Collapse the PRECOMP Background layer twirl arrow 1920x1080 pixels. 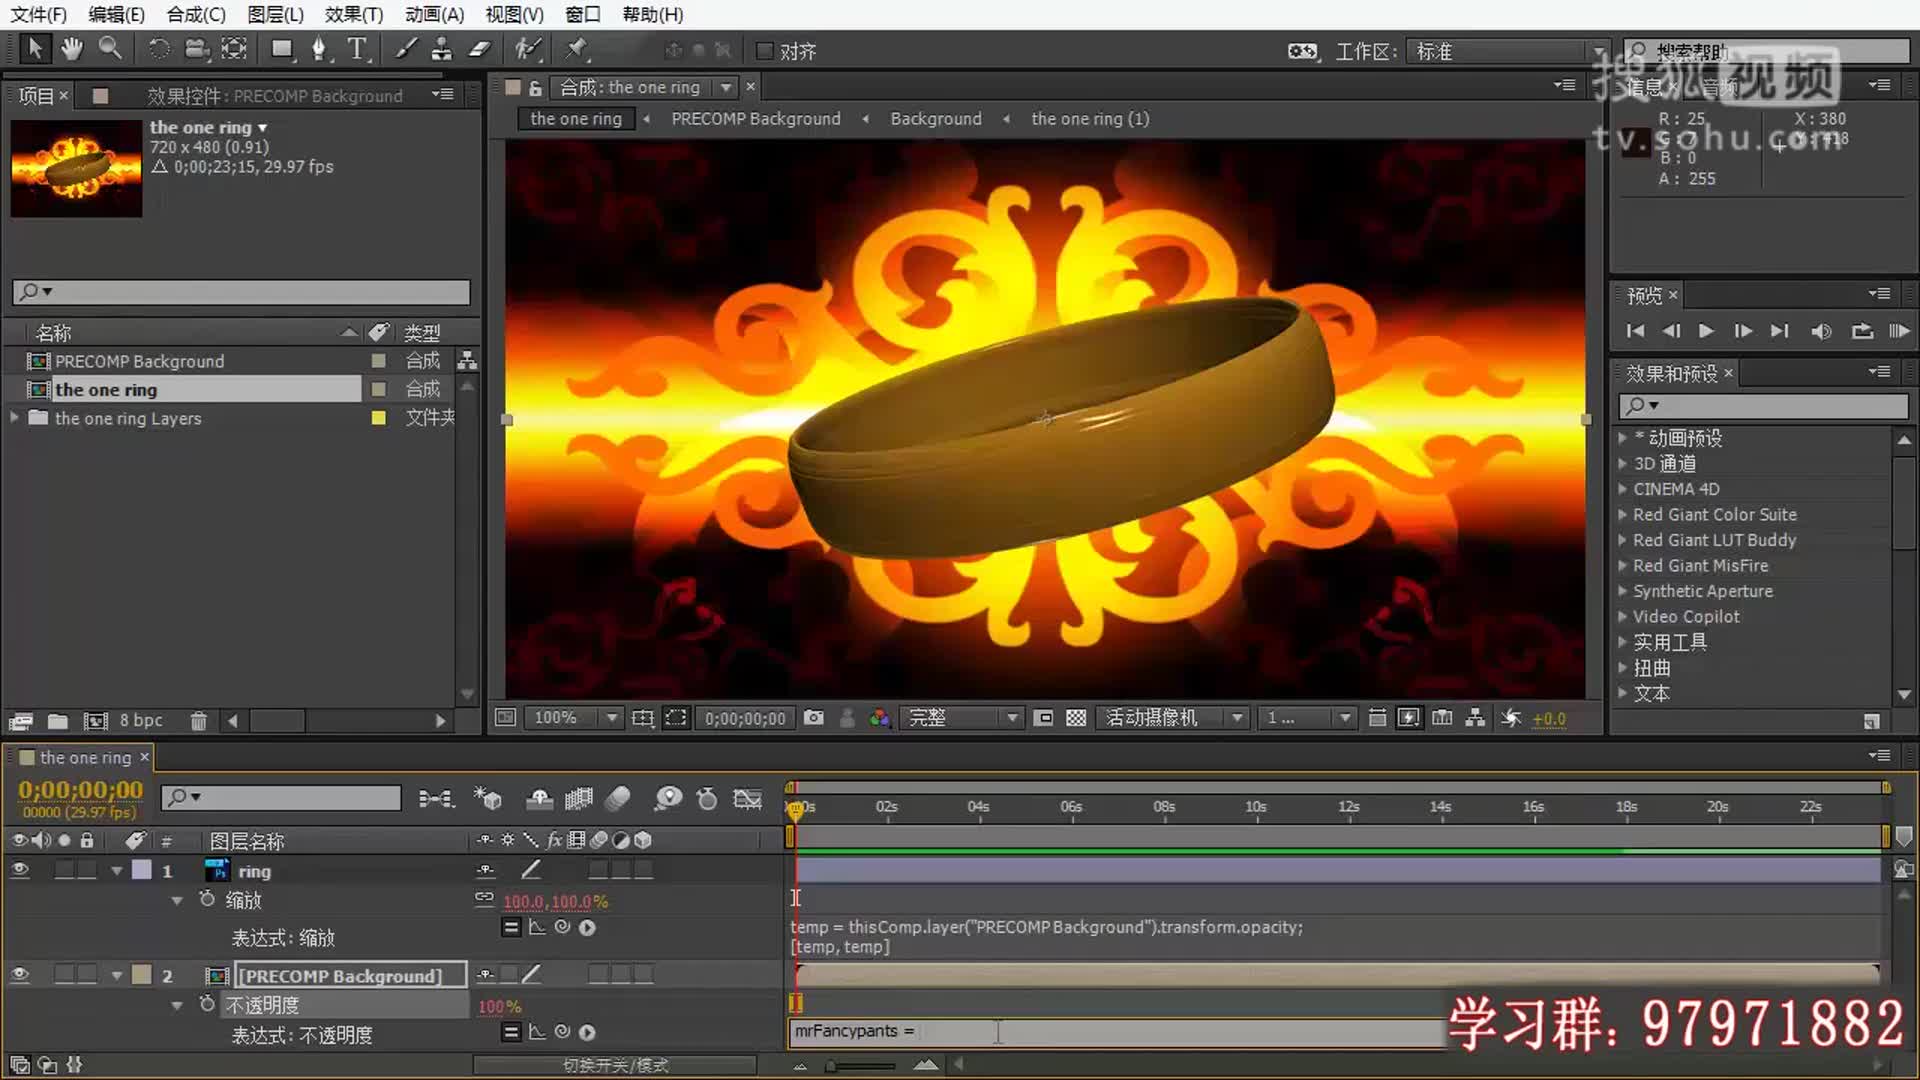point(117,976)
